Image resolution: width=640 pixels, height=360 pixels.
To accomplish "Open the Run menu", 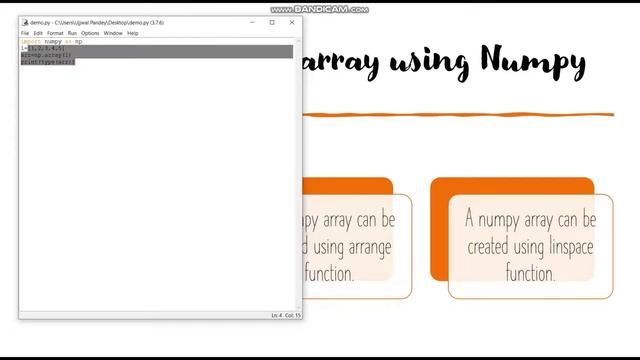I will coord(72,33).
